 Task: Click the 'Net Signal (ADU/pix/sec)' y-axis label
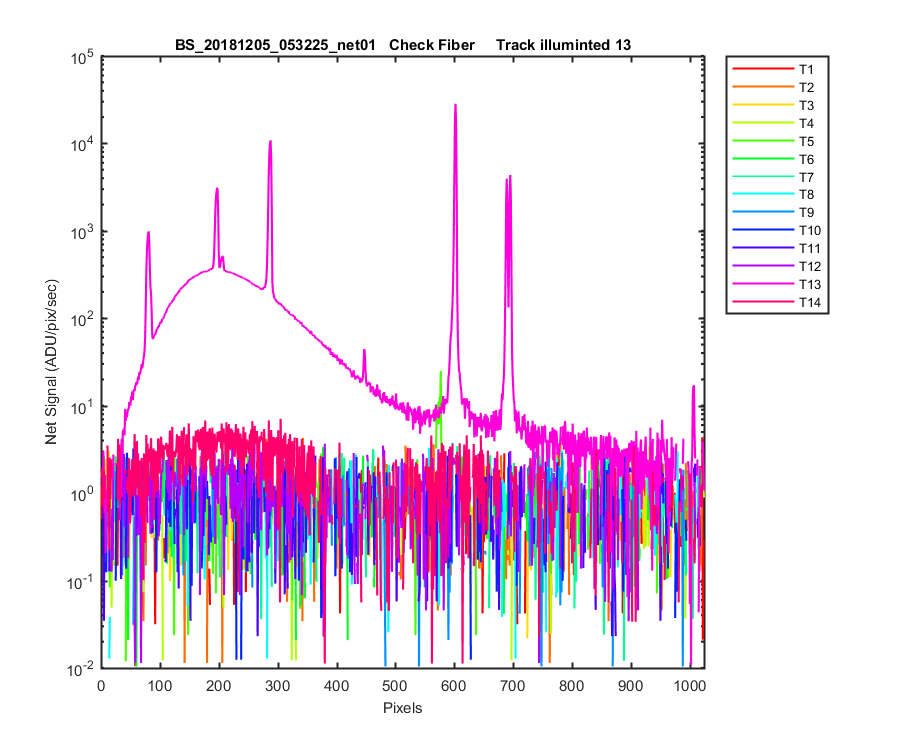(x=51, y=362)
